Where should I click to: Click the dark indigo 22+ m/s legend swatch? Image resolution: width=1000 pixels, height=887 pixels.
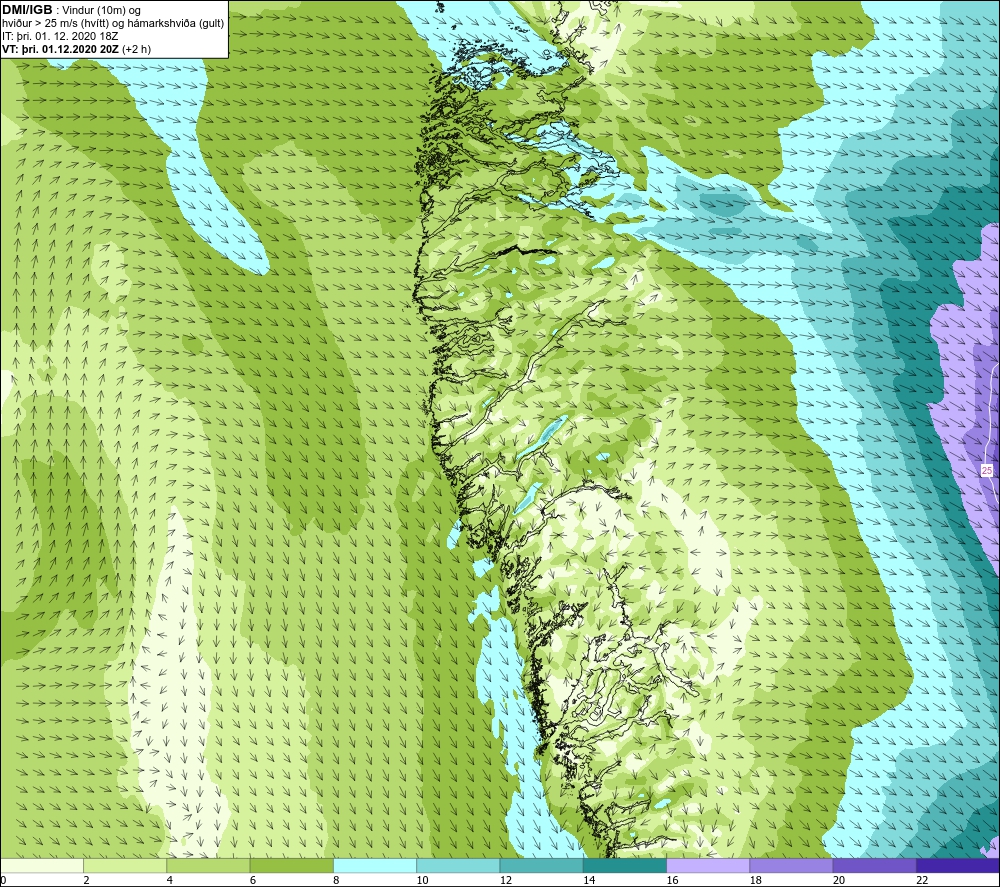[x=958, y=865]
